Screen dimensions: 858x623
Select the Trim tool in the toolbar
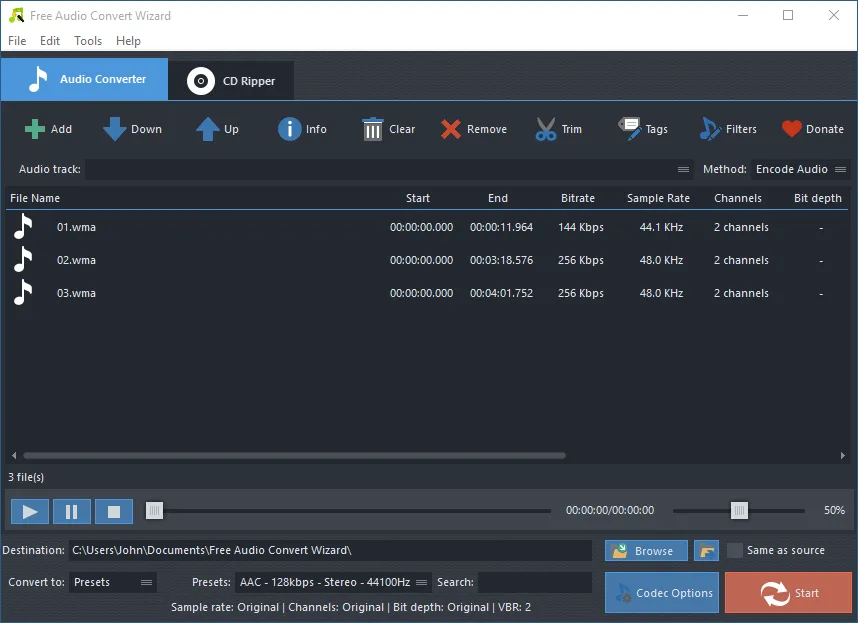(x=558, y=128)
